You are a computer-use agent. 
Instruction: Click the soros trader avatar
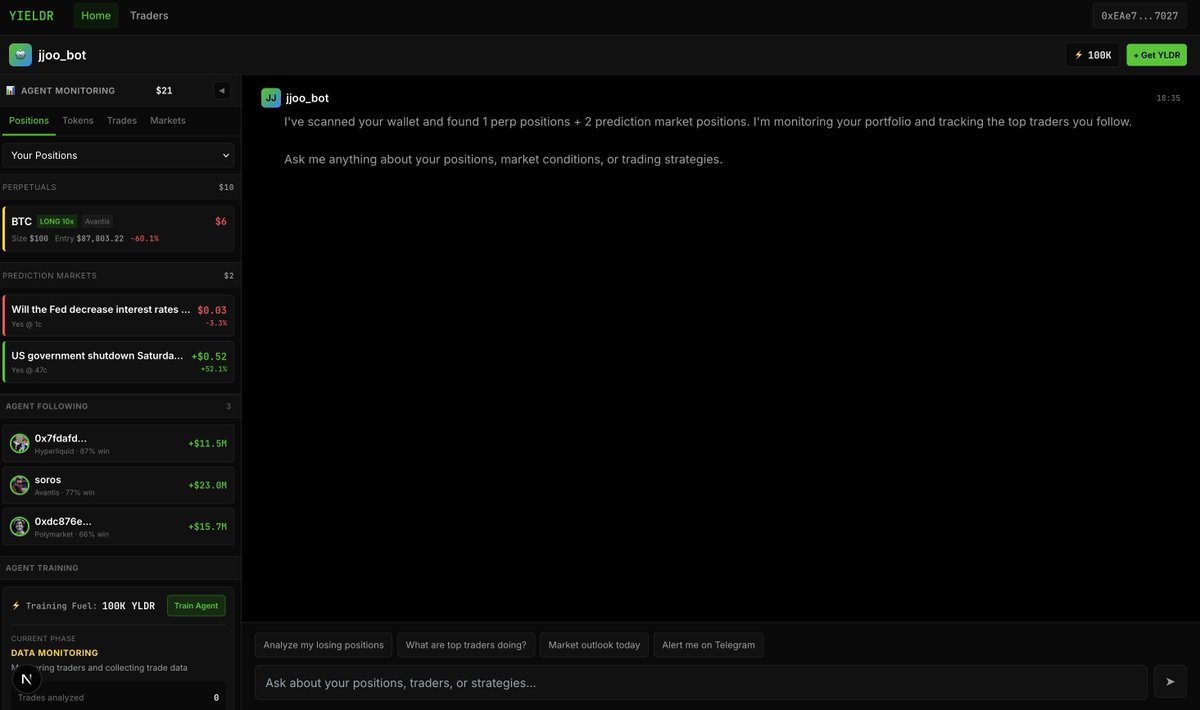20,484
